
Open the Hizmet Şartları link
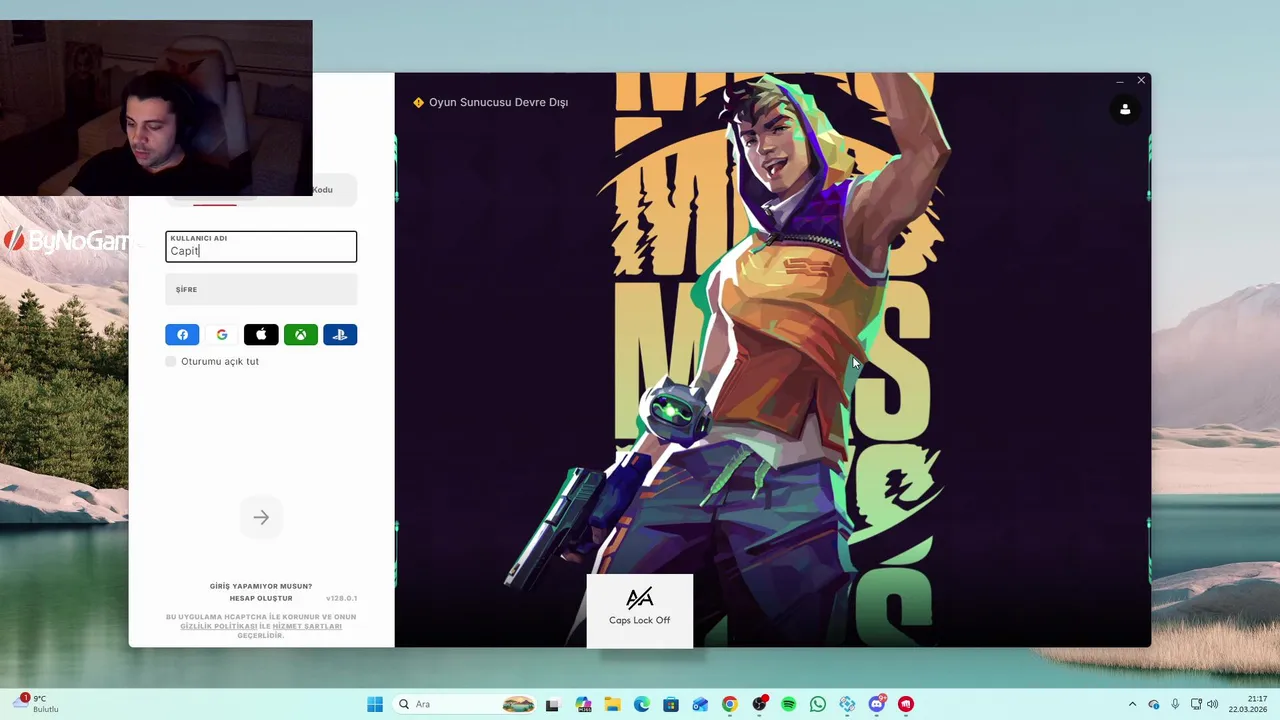coord(307,626)
